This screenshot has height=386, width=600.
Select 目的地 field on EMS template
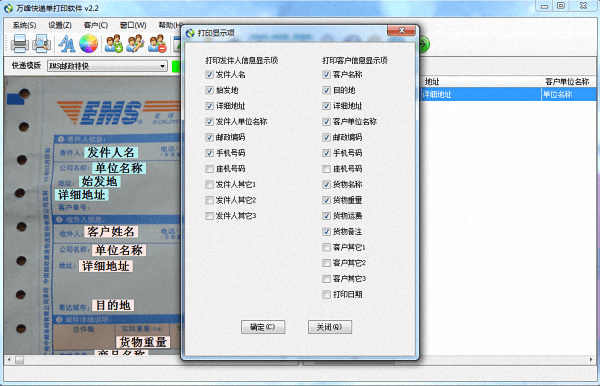pos(113,305)
